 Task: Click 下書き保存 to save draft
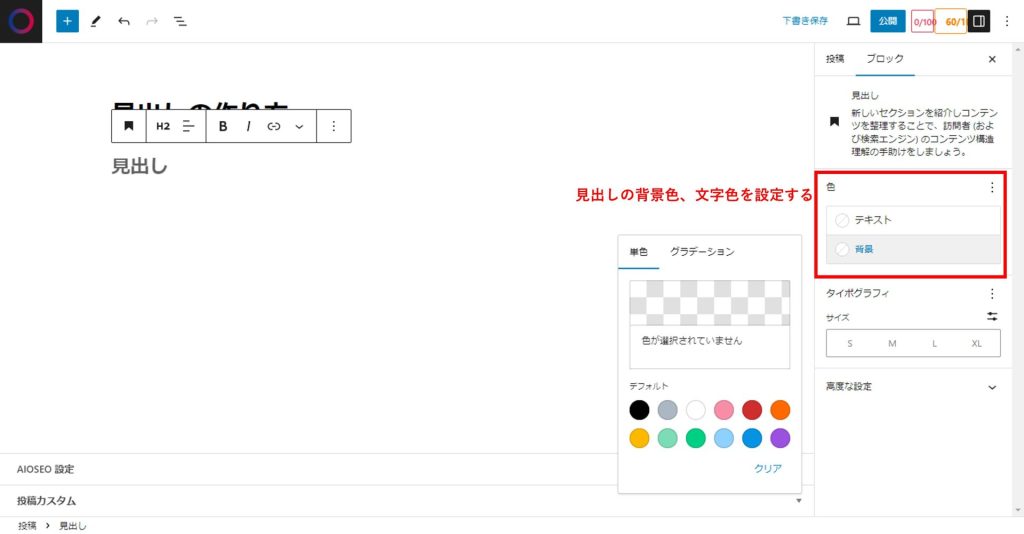[805, 21]
